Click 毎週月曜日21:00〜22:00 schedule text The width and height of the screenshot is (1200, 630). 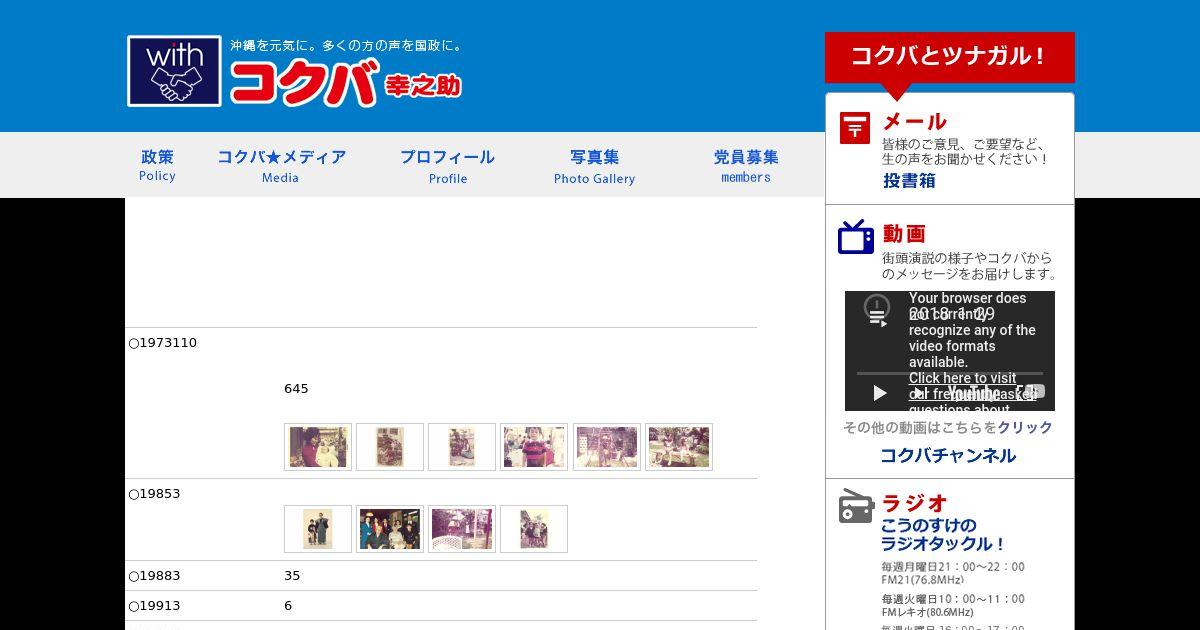point(953,567)
